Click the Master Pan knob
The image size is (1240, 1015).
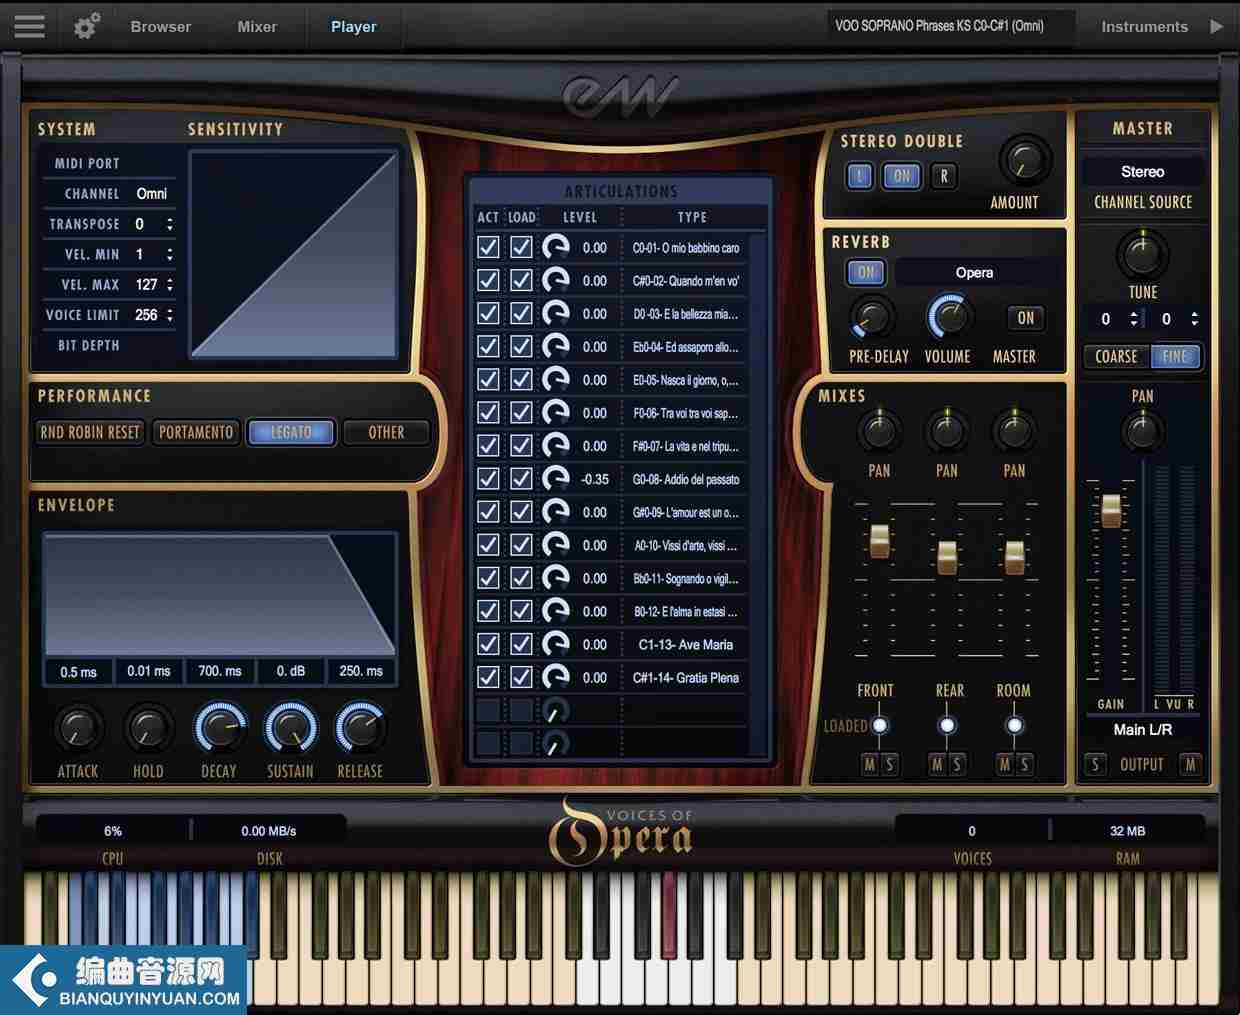tap(1142, 431)
